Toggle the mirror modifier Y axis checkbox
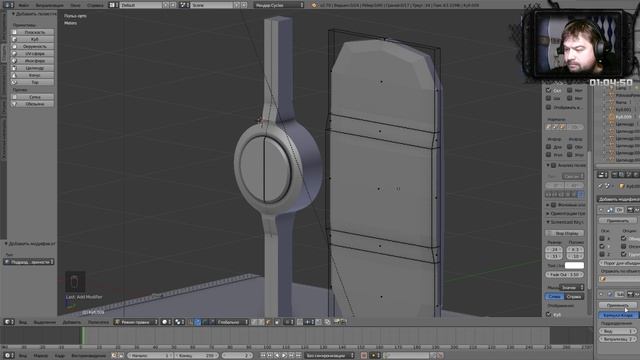Viewport: 640px width, 360px height. tap(602, 247)
